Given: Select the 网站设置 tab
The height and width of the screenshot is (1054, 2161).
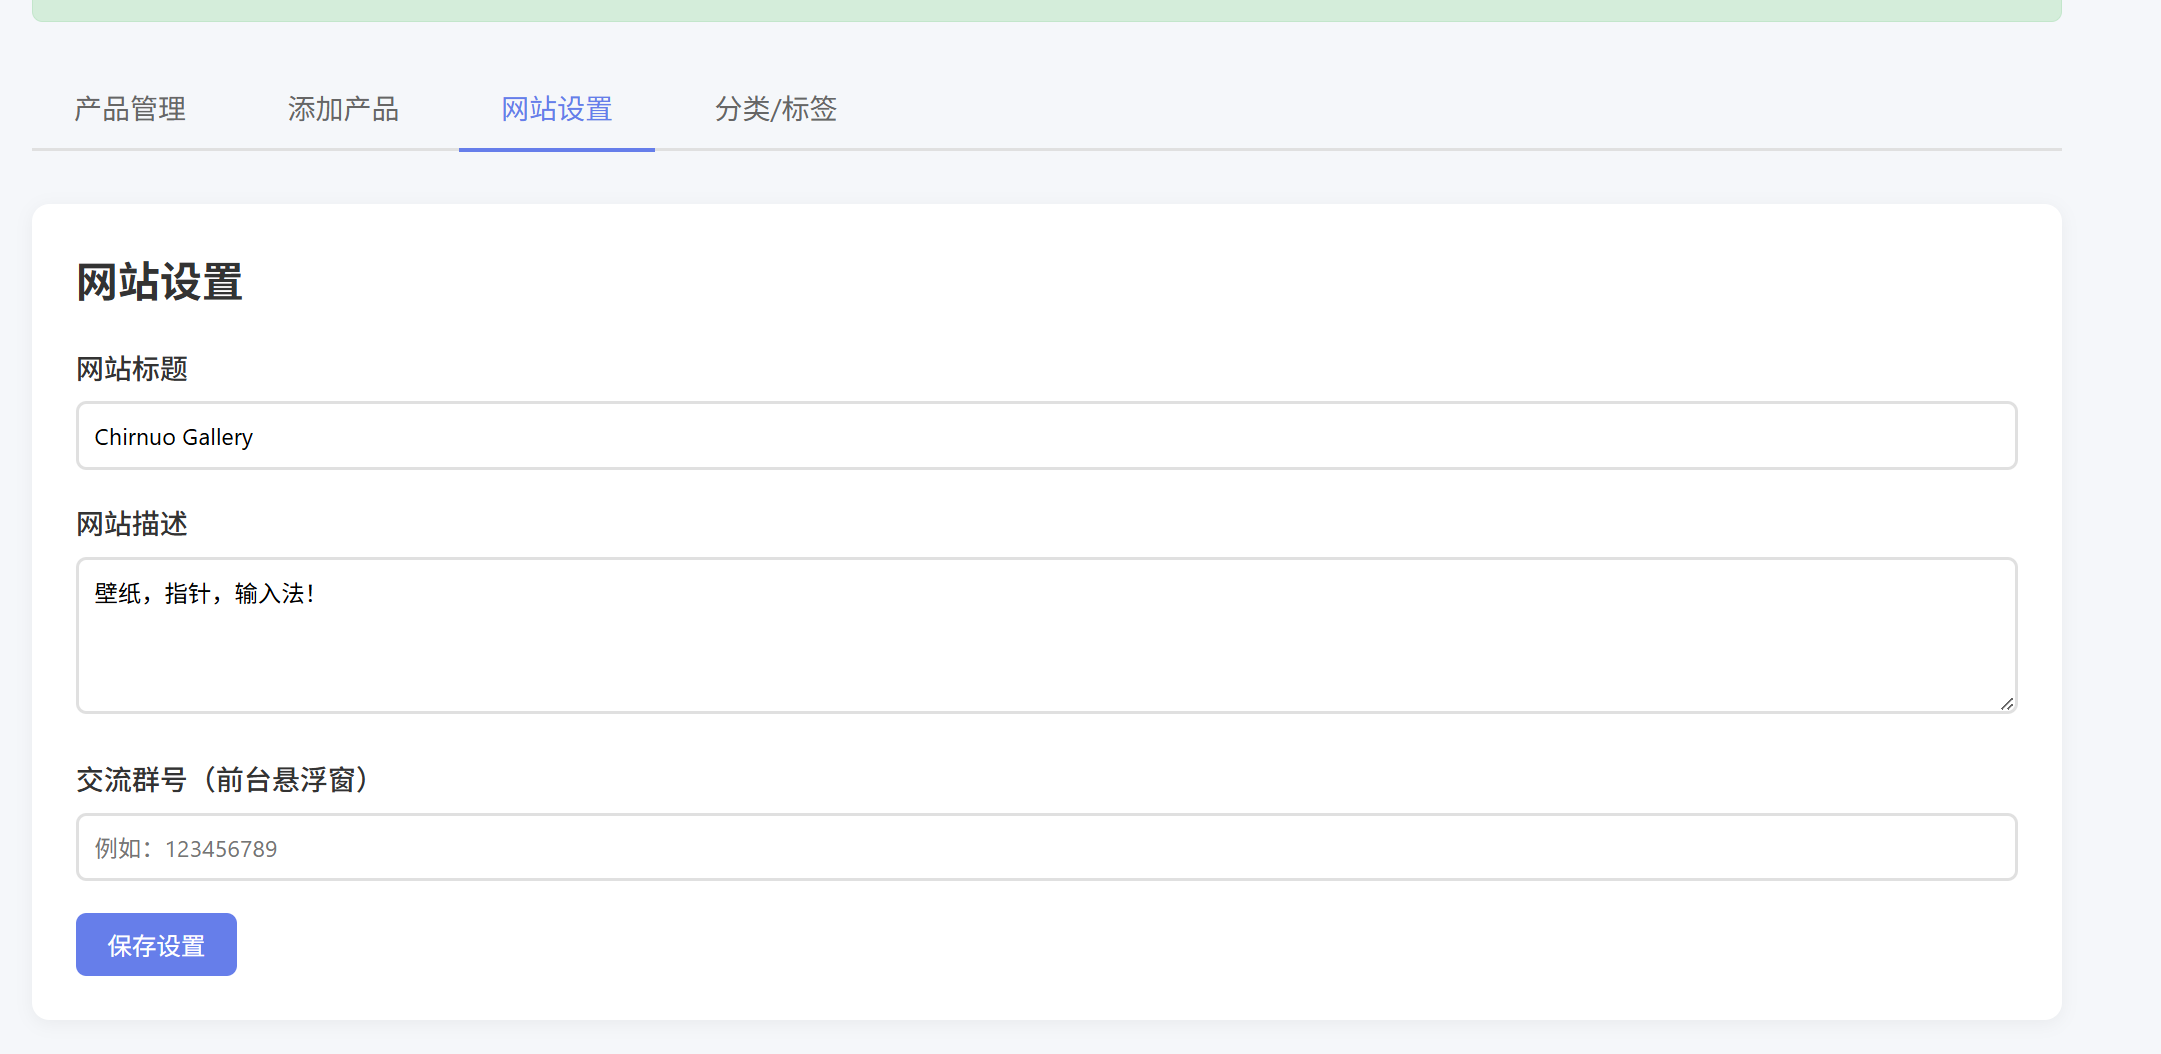Looking at the screenshot, I should 557,109.
